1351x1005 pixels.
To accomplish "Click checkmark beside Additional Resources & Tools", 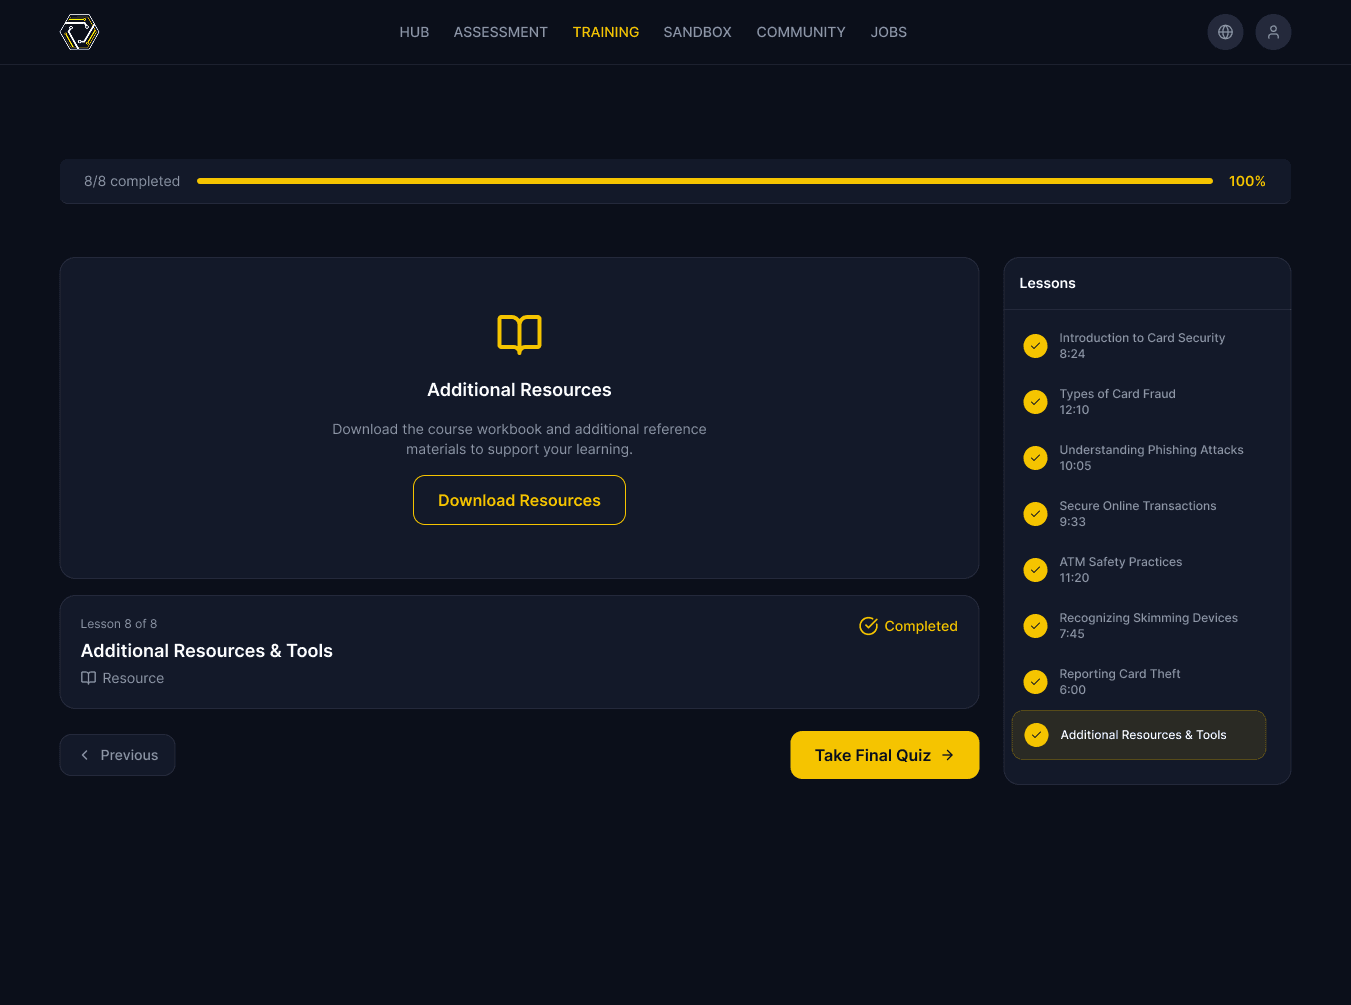I will (1036, 735).
